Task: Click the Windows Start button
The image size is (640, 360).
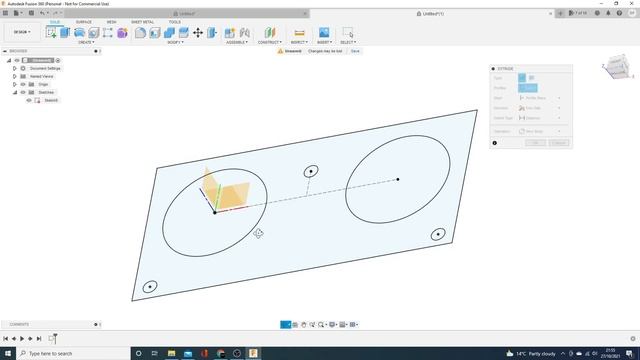Action: 8,353
